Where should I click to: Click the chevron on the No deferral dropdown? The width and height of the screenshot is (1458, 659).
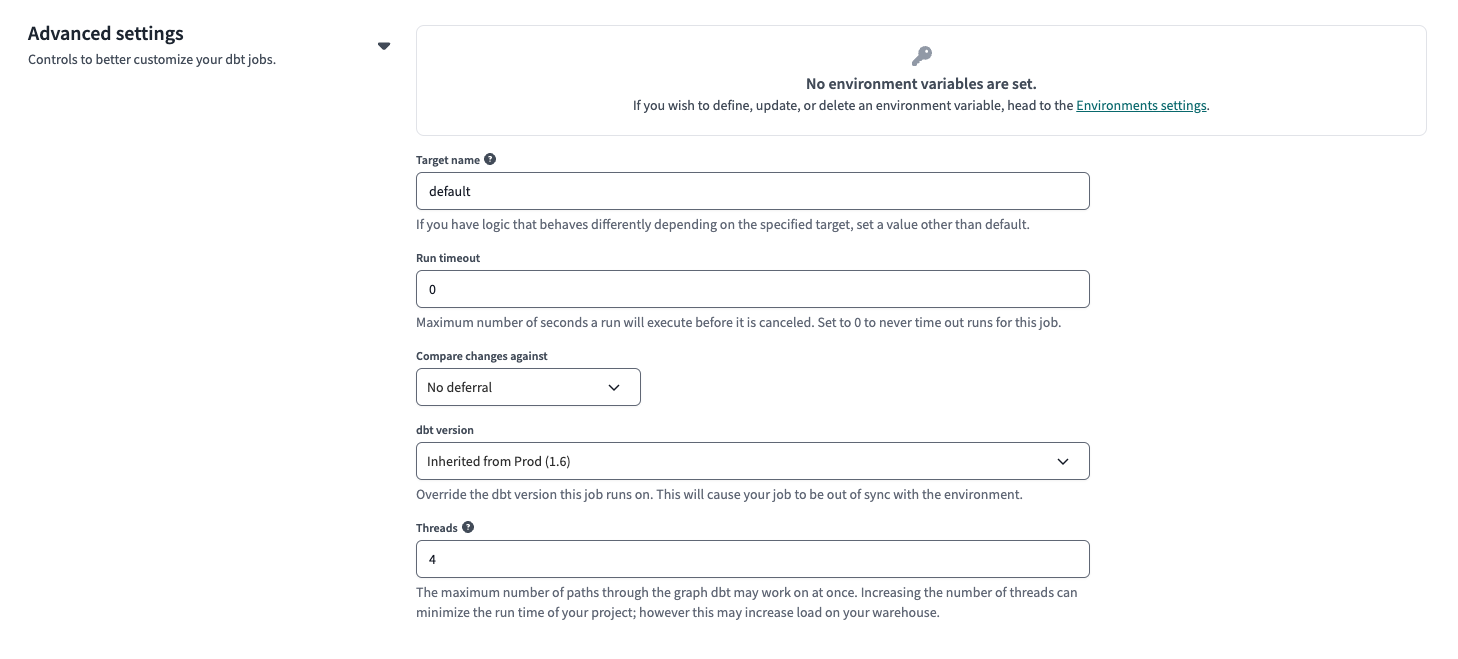[614, 387]
